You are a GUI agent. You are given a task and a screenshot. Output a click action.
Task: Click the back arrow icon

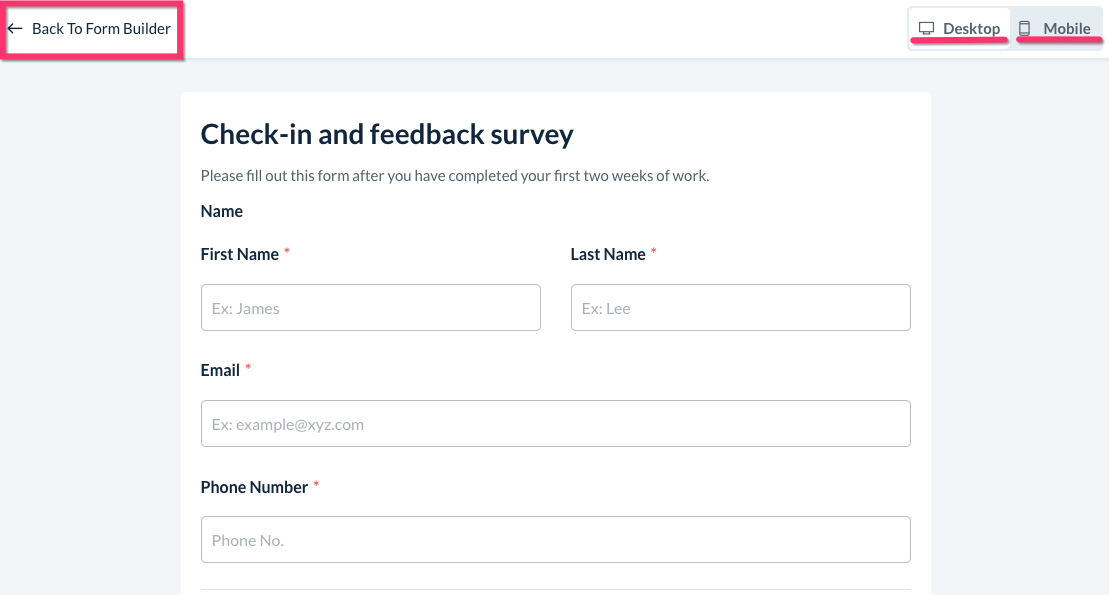click(15, 29)
